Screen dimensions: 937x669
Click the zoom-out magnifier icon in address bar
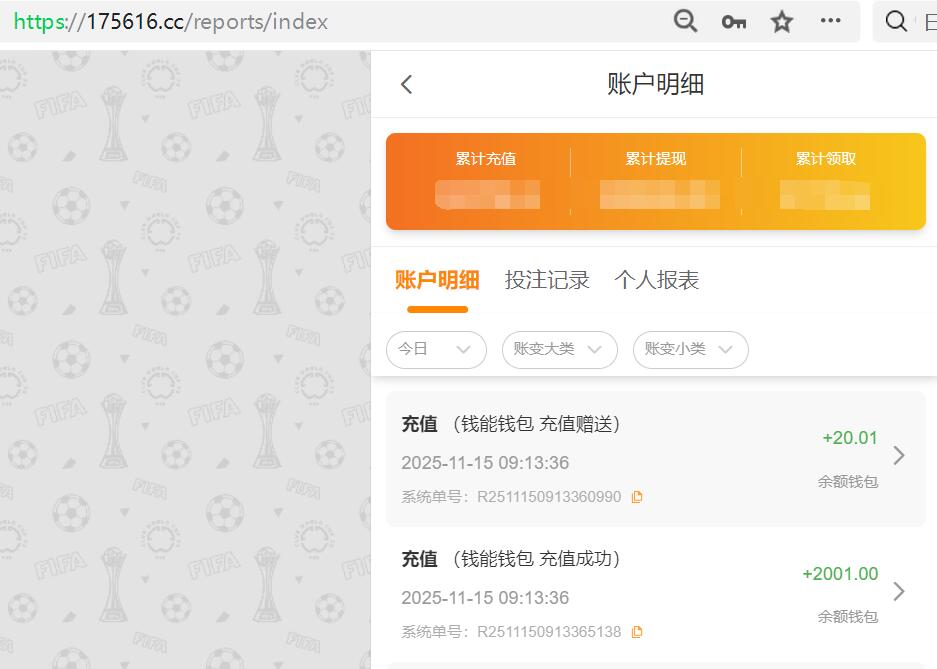click(686, 21)
